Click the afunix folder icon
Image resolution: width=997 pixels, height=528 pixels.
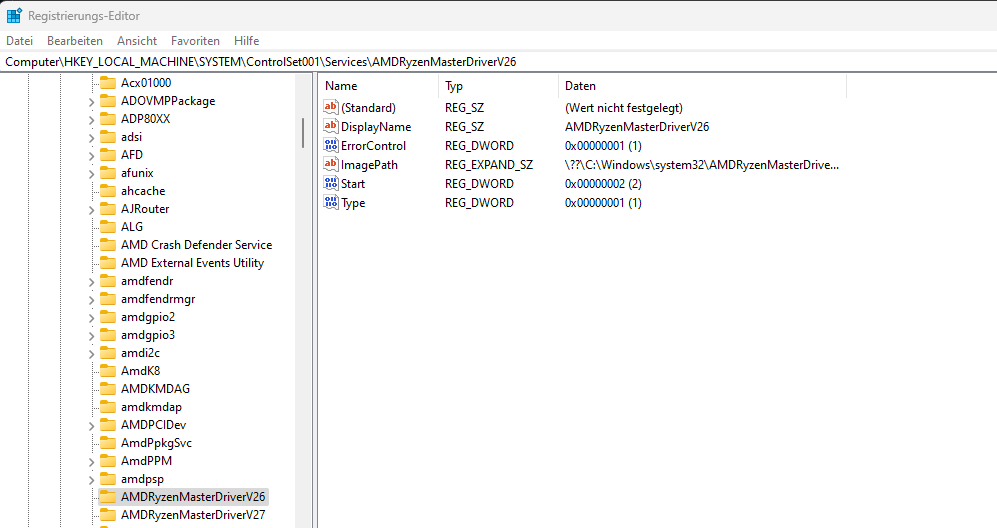(108, 172)
